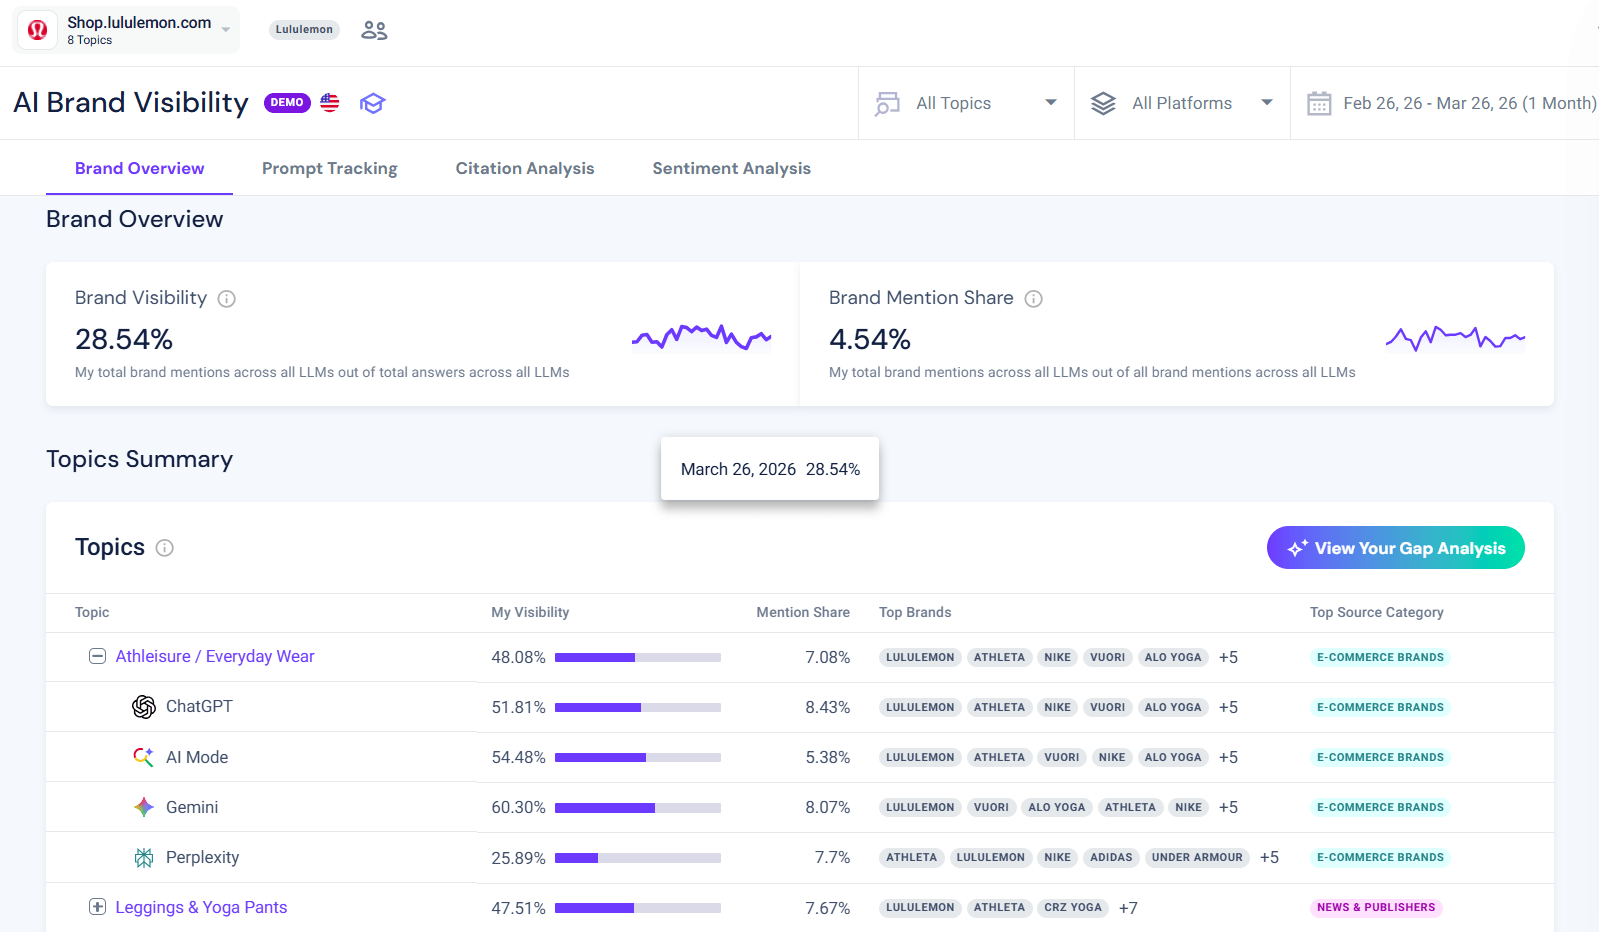Click the Brand Mention Share info icon
The height and width of the screenshot is (932, 1599).
point(1034,299)
